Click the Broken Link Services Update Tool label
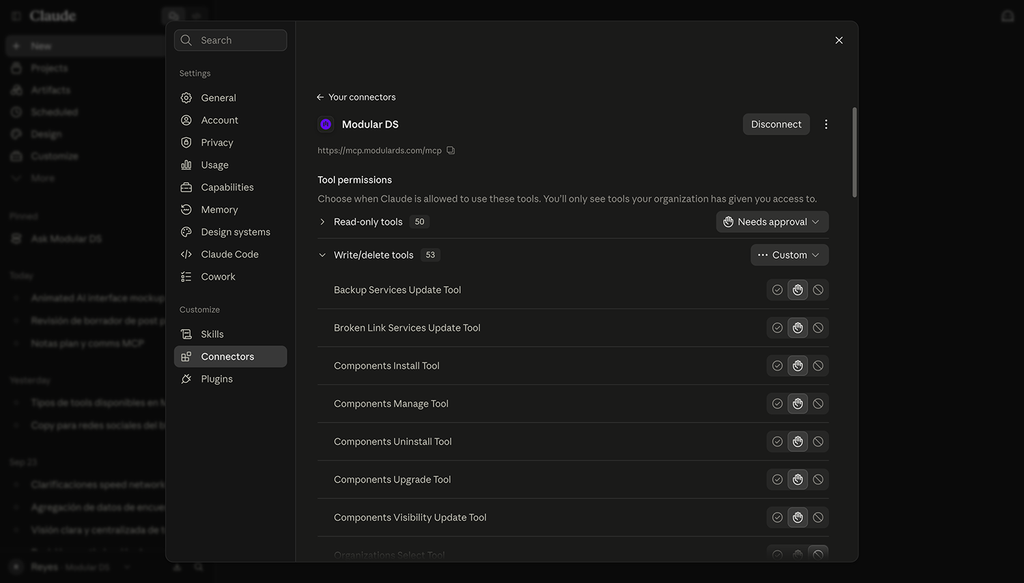This screenshot has width=1024, height=583. pyautogui.click(x=407, y=328)
